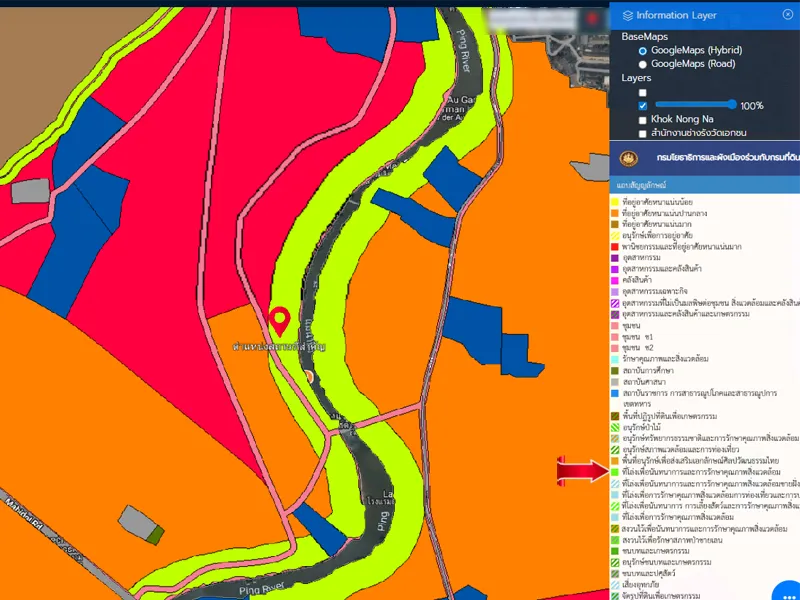Click the blue สถาบันราชการ legend swatch
Image resolution: width=800 pixels, height=600 pixels.
(x=615, y=394)
